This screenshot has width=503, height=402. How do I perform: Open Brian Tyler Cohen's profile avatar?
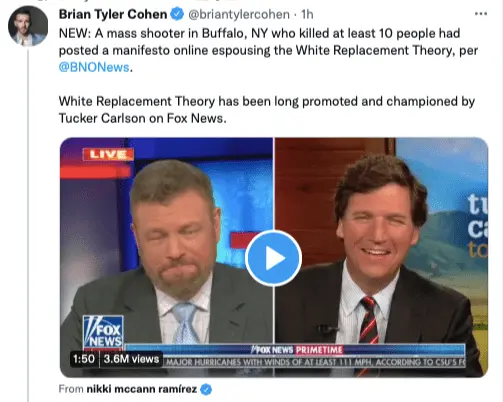tap(28, 26)
